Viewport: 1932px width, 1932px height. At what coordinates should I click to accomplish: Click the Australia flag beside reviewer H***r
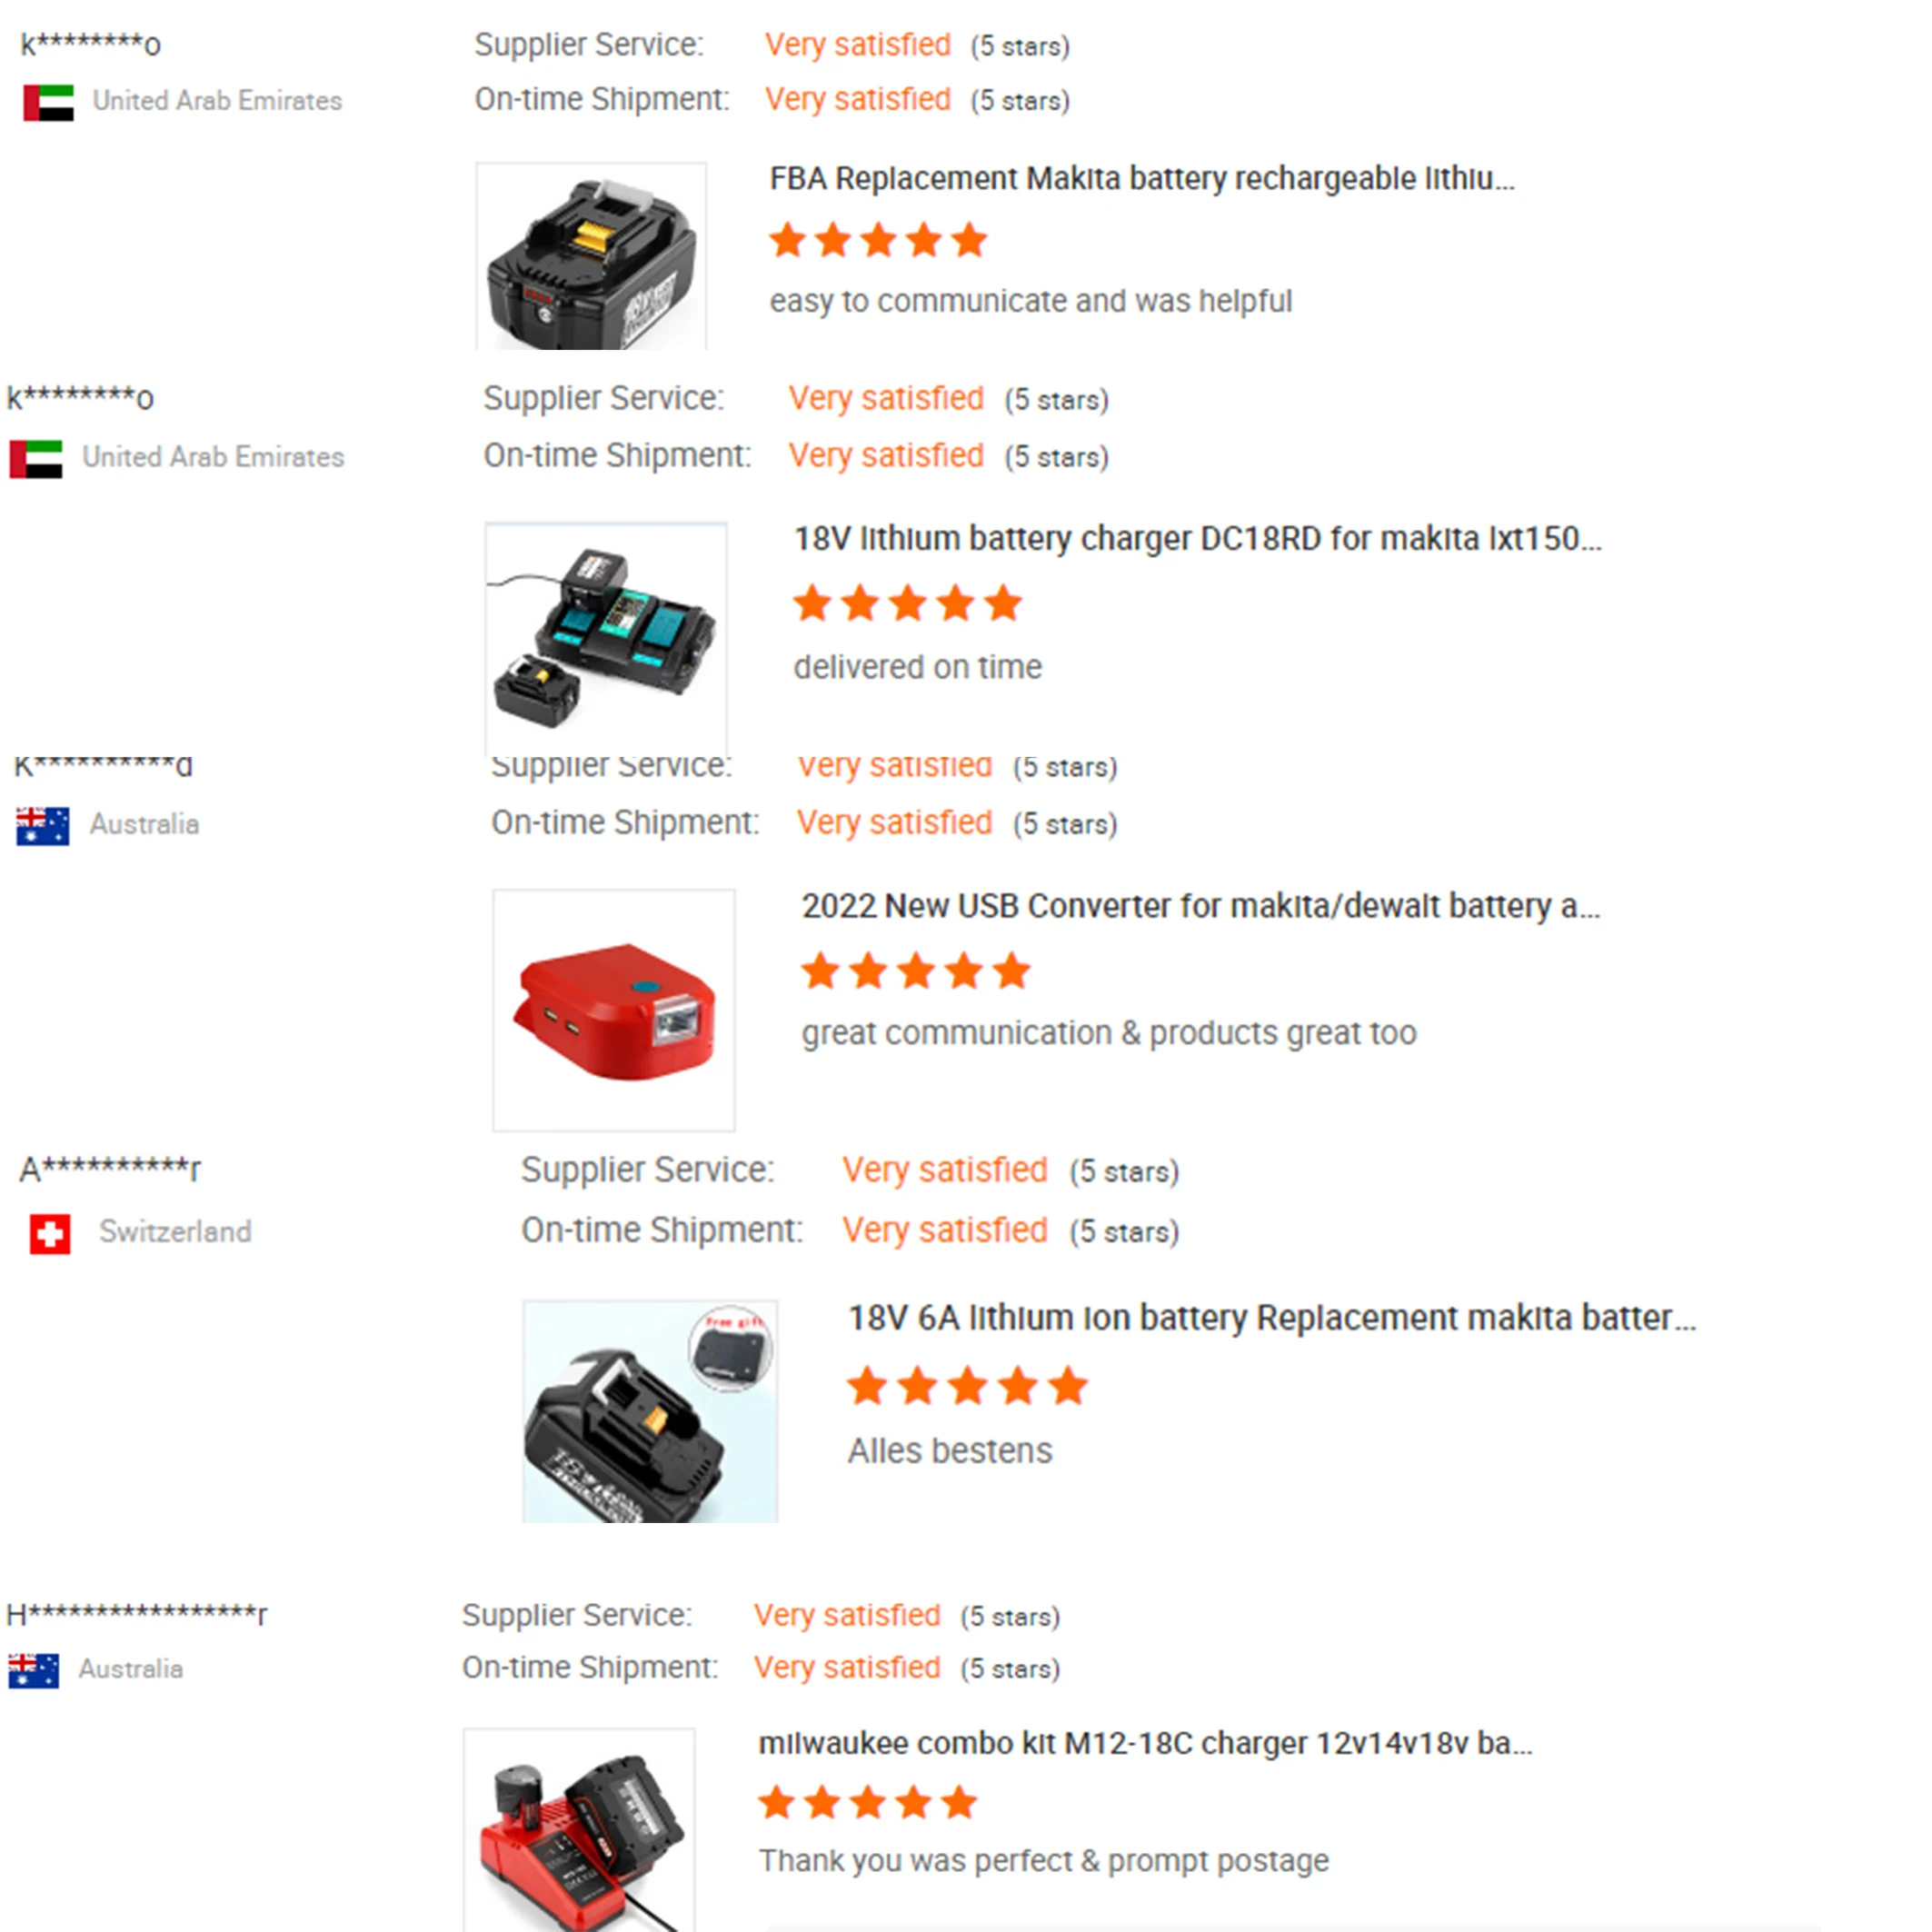33,1671
